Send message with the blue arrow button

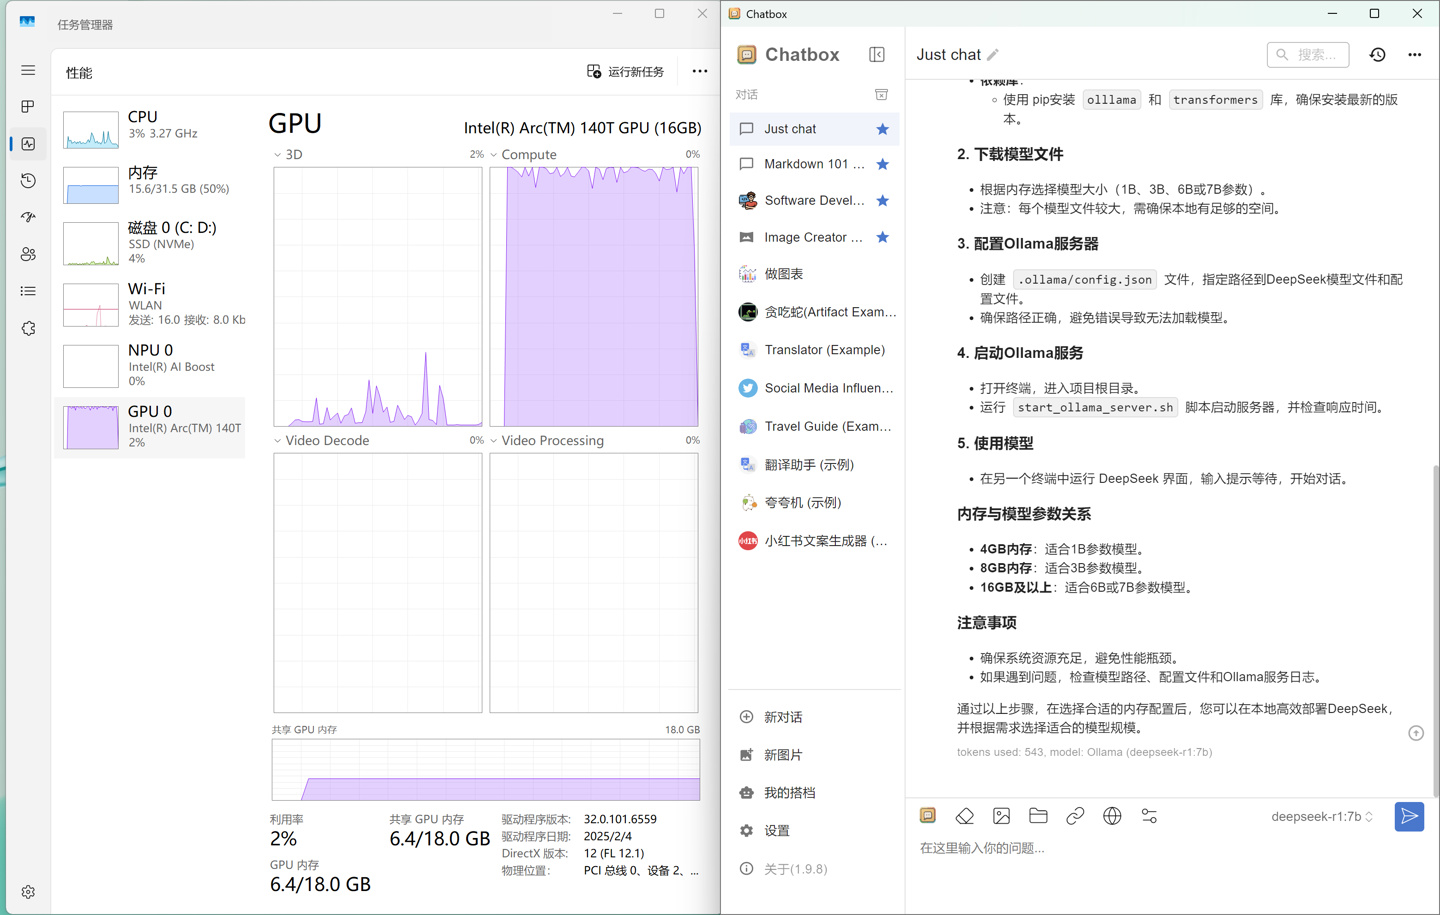pyautogui.click(x=1408, y=816)
